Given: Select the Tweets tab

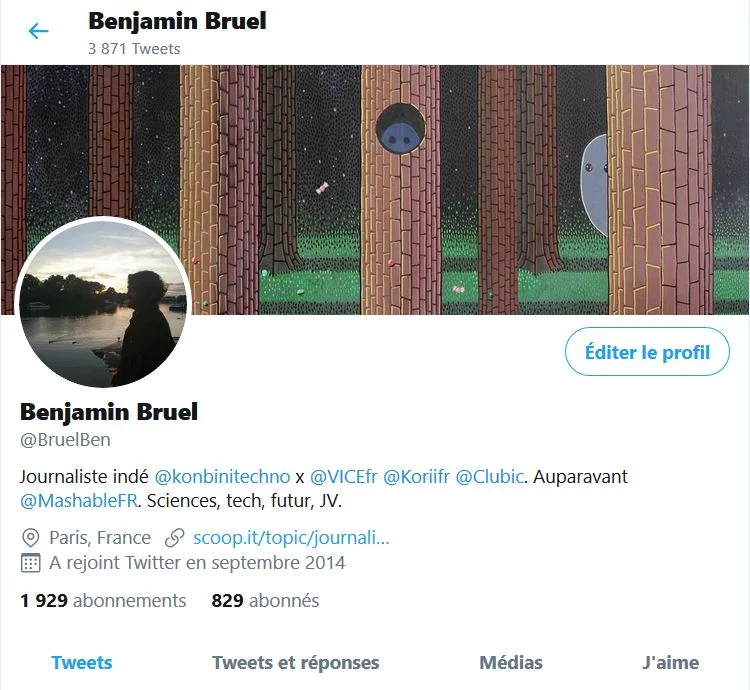Looking at the screenshot, I should pos(82,663).
